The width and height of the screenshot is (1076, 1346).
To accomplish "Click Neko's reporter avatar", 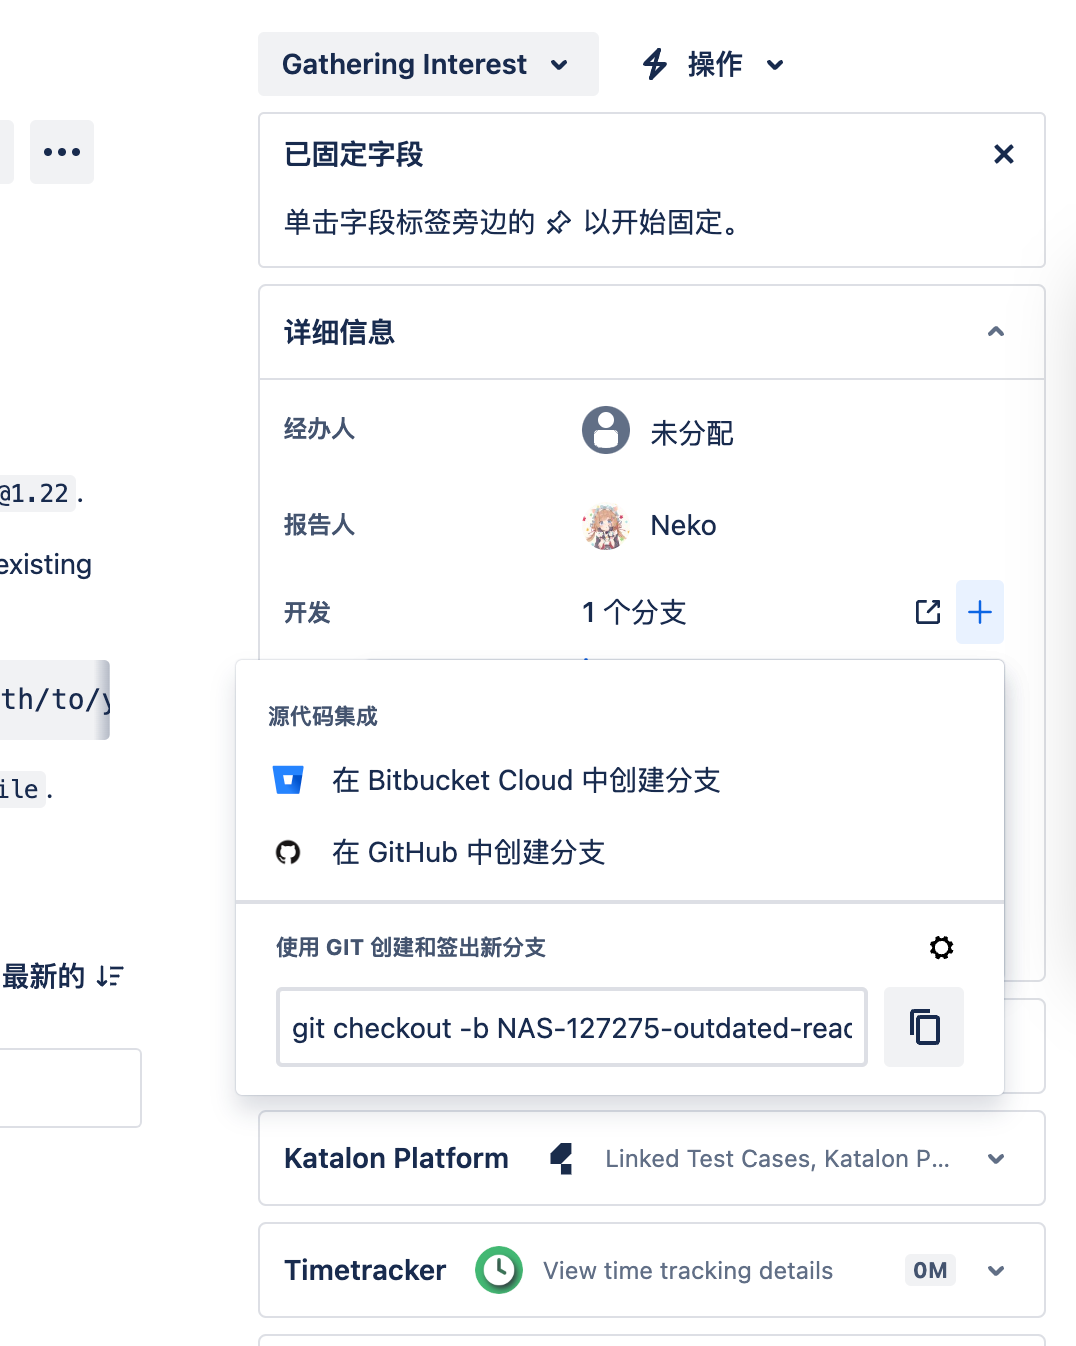I will click(x=606, y=526).
